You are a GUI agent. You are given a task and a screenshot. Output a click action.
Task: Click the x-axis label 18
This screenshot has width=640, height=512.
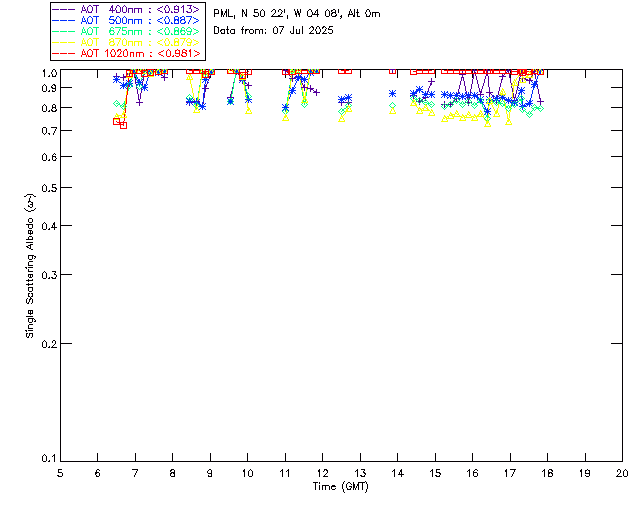pyautogui.click(x=547, y=473)
